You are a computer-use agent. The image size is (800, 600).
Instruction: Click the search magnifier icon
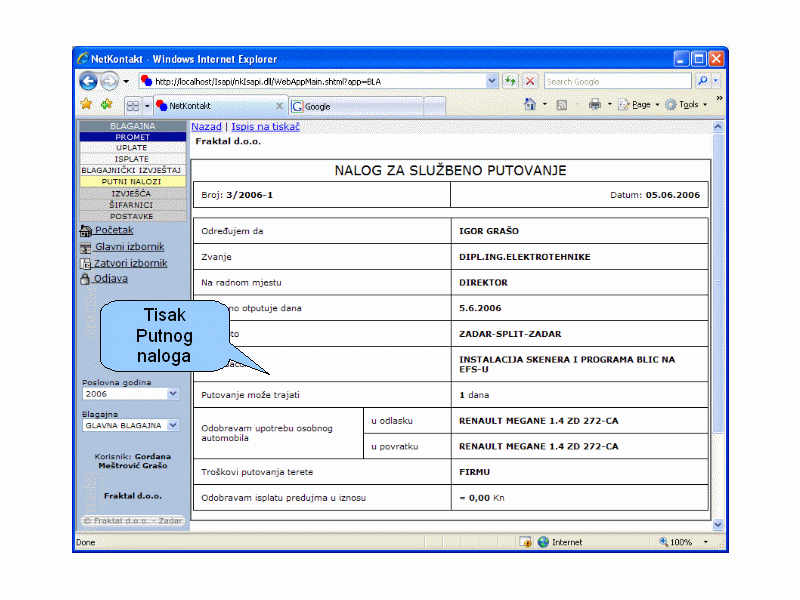pos(703,81)
